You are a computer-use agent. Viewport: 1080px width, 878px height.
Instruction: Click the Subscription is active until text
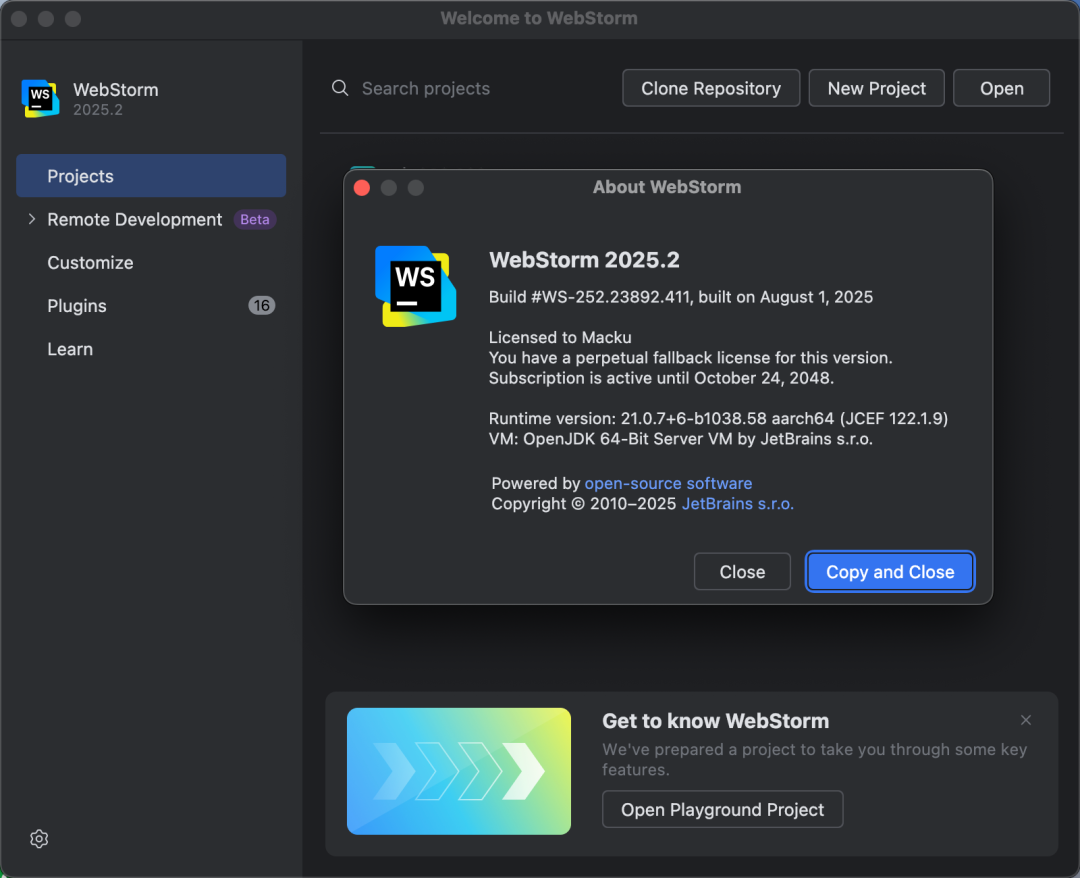[x=661, y=378]
